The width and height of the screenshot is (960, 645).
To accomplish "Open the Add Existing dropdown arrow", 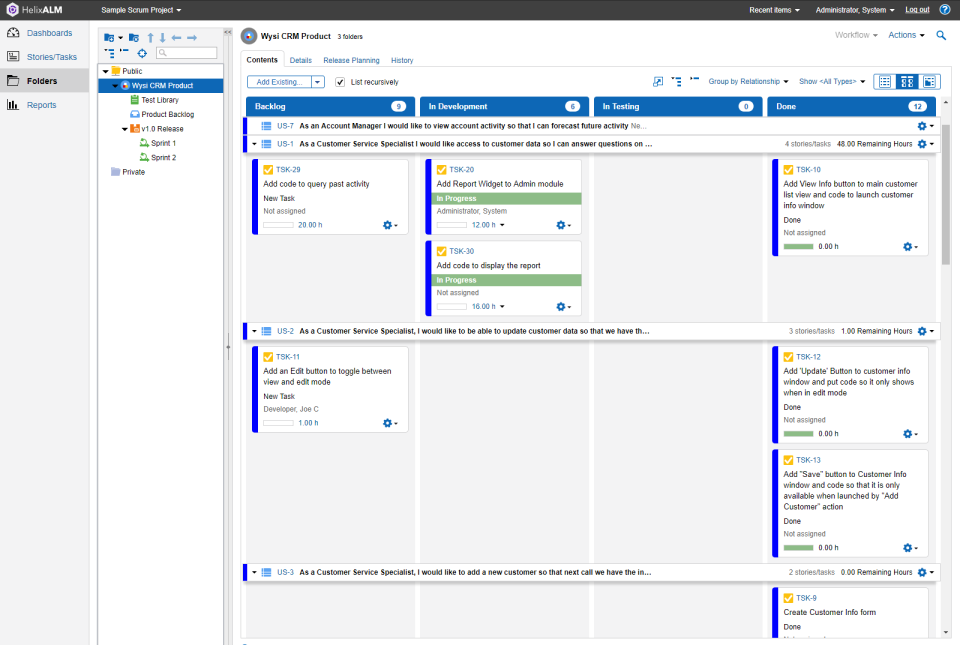I will [318, 82].
